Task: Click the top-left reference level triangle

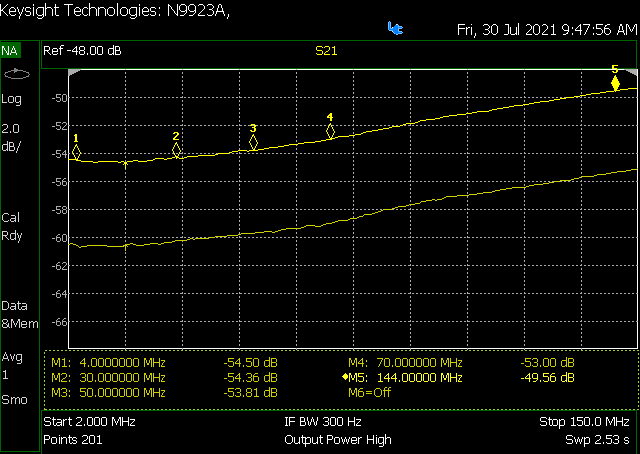Action: [73, 73]
